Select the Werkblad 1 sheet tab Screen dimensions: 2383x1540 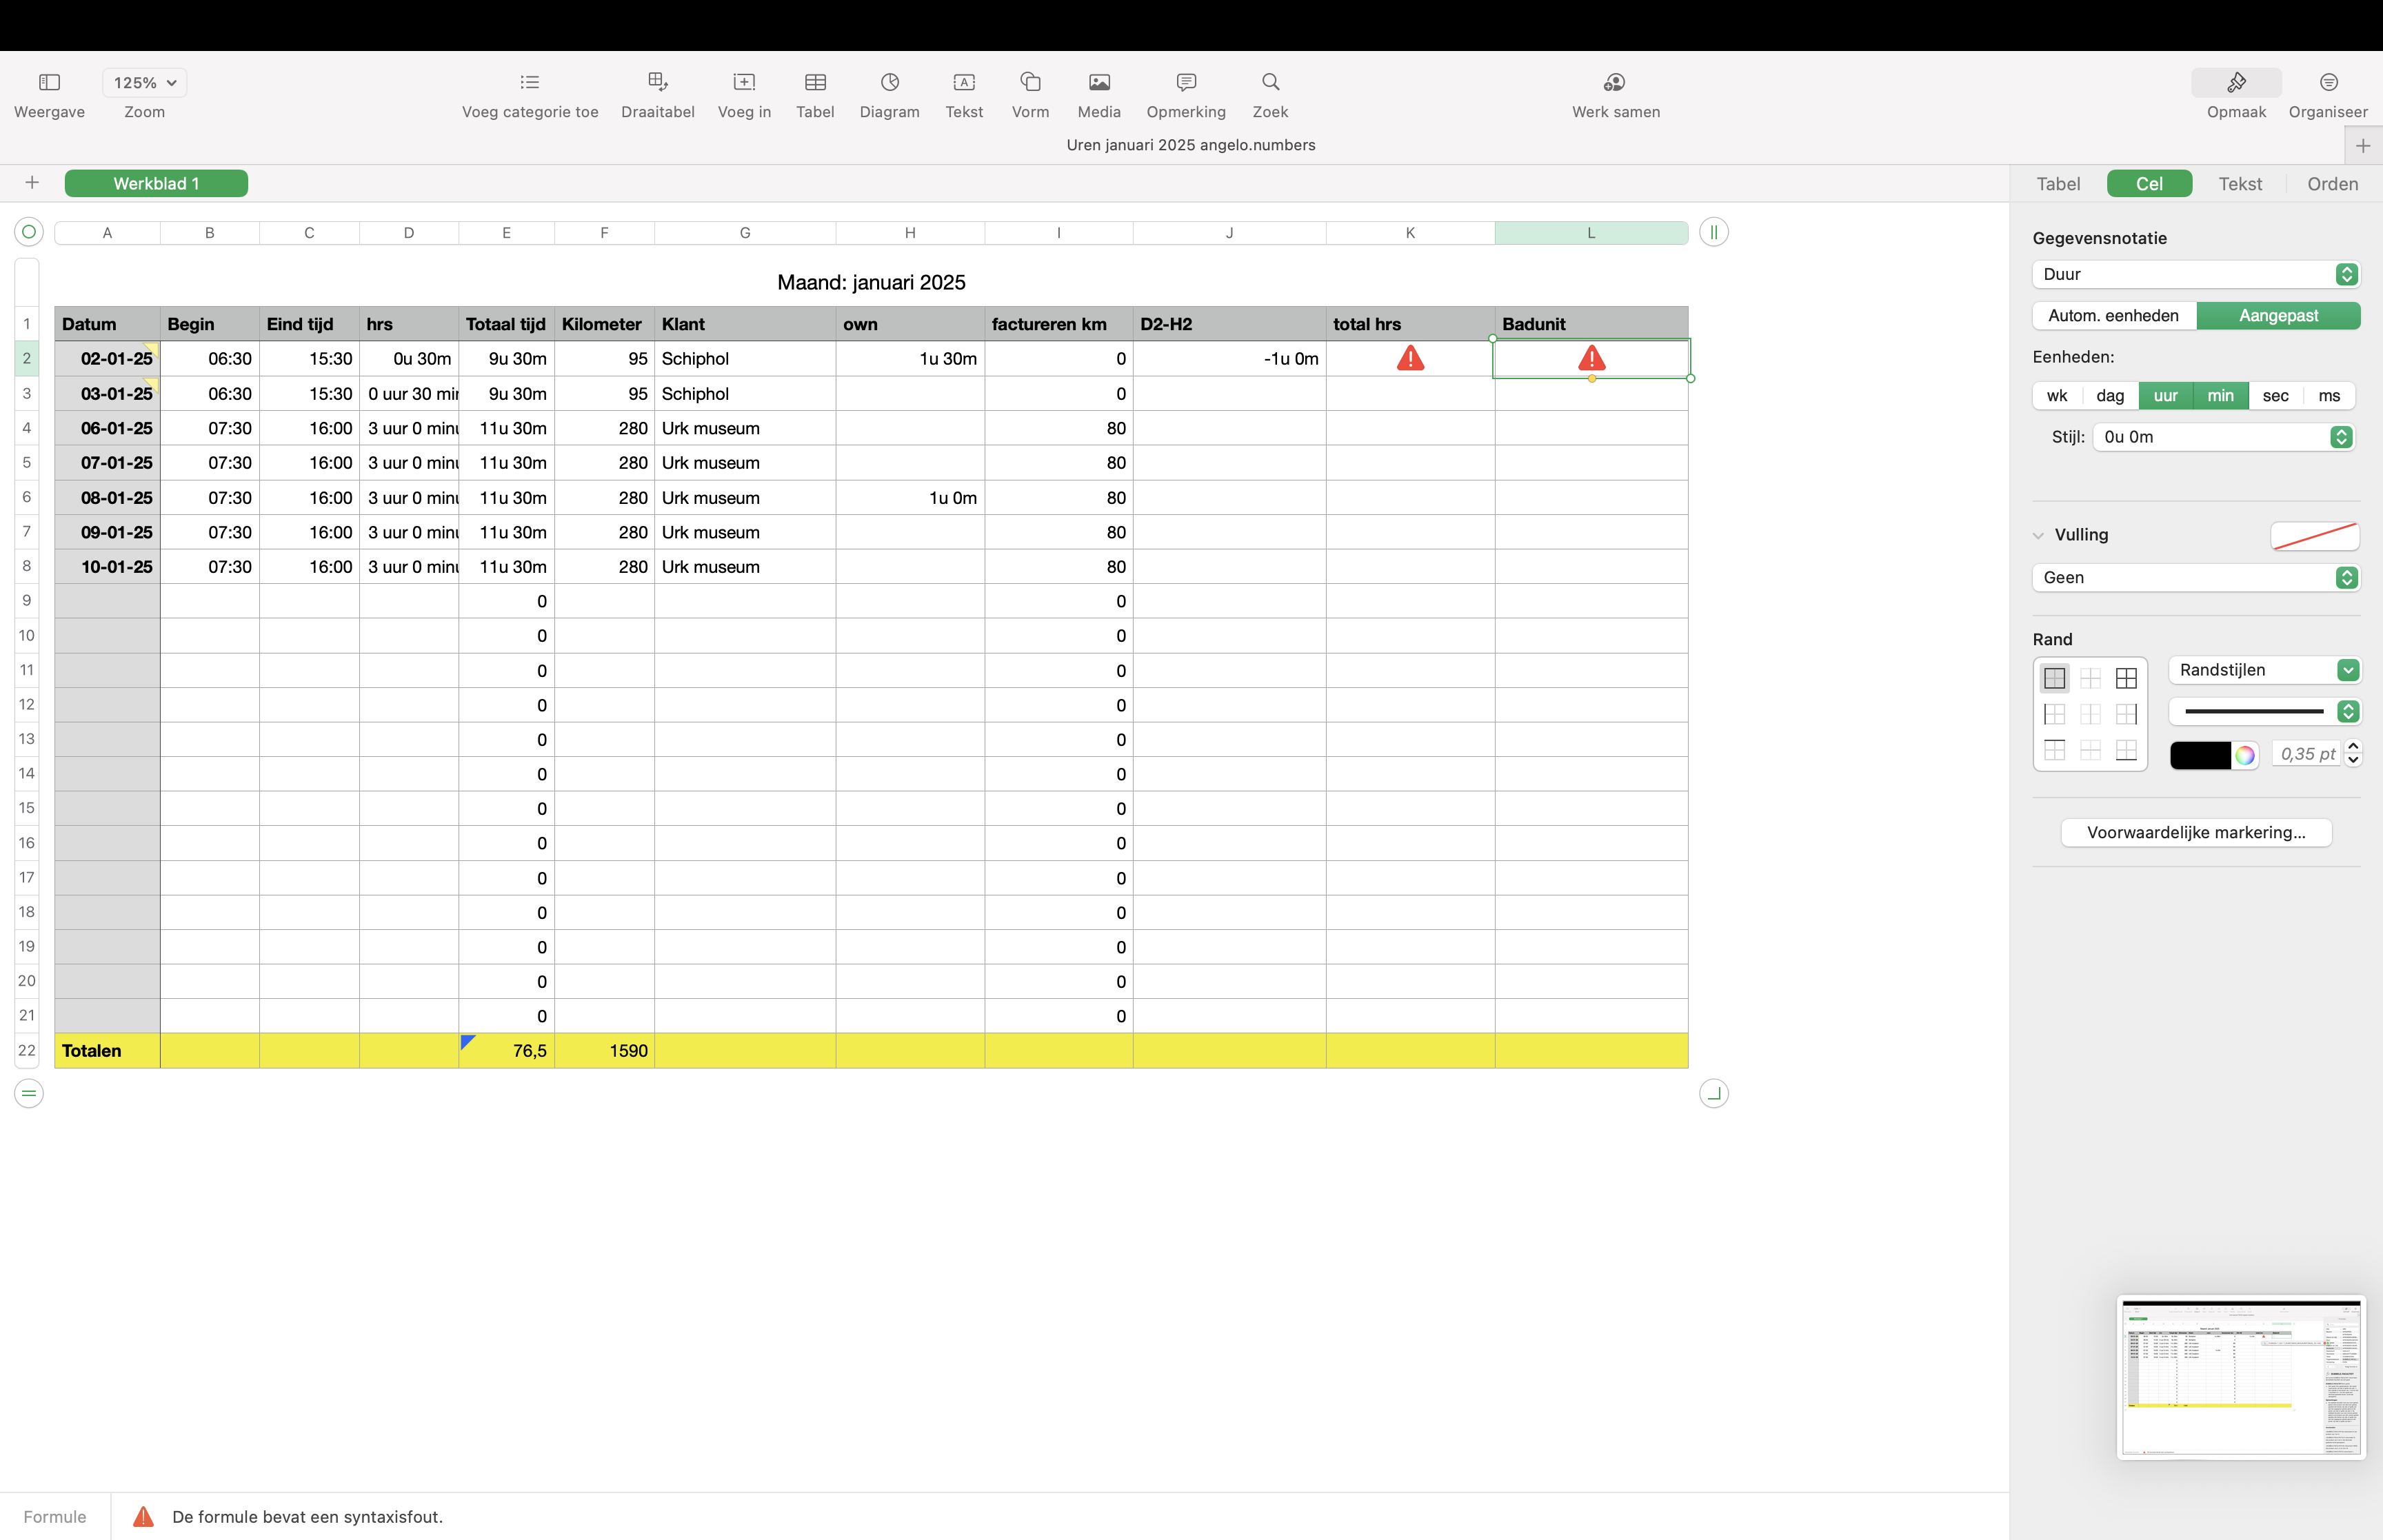tap(156, 184)
